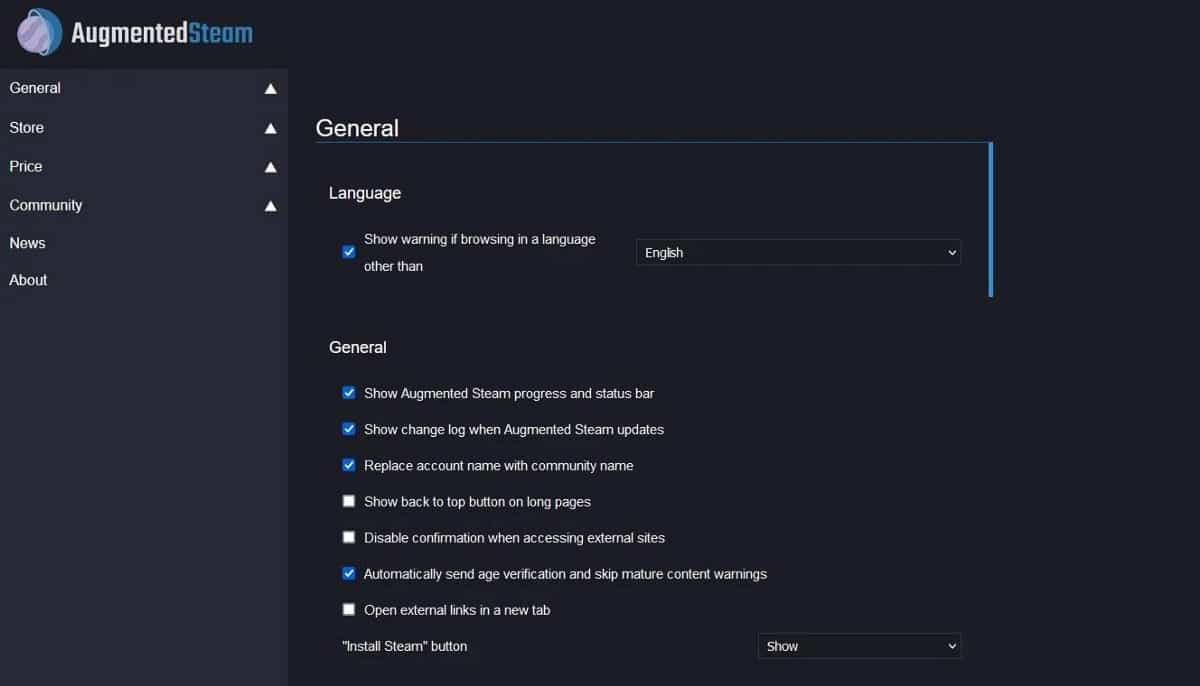Open the About page from the sidebar
Image resolution: width=1200 pixels, height=686 pixels.
point(27,280)
